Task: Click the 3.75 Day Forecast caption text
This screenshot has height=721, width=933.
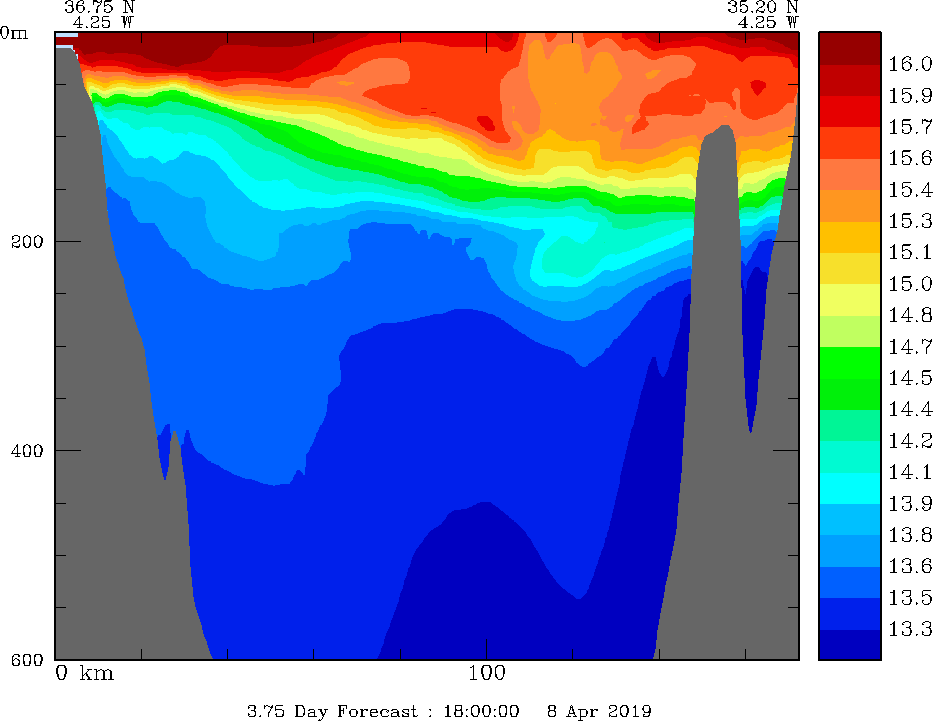Action: pyautogui.click(x=332, y=711)
